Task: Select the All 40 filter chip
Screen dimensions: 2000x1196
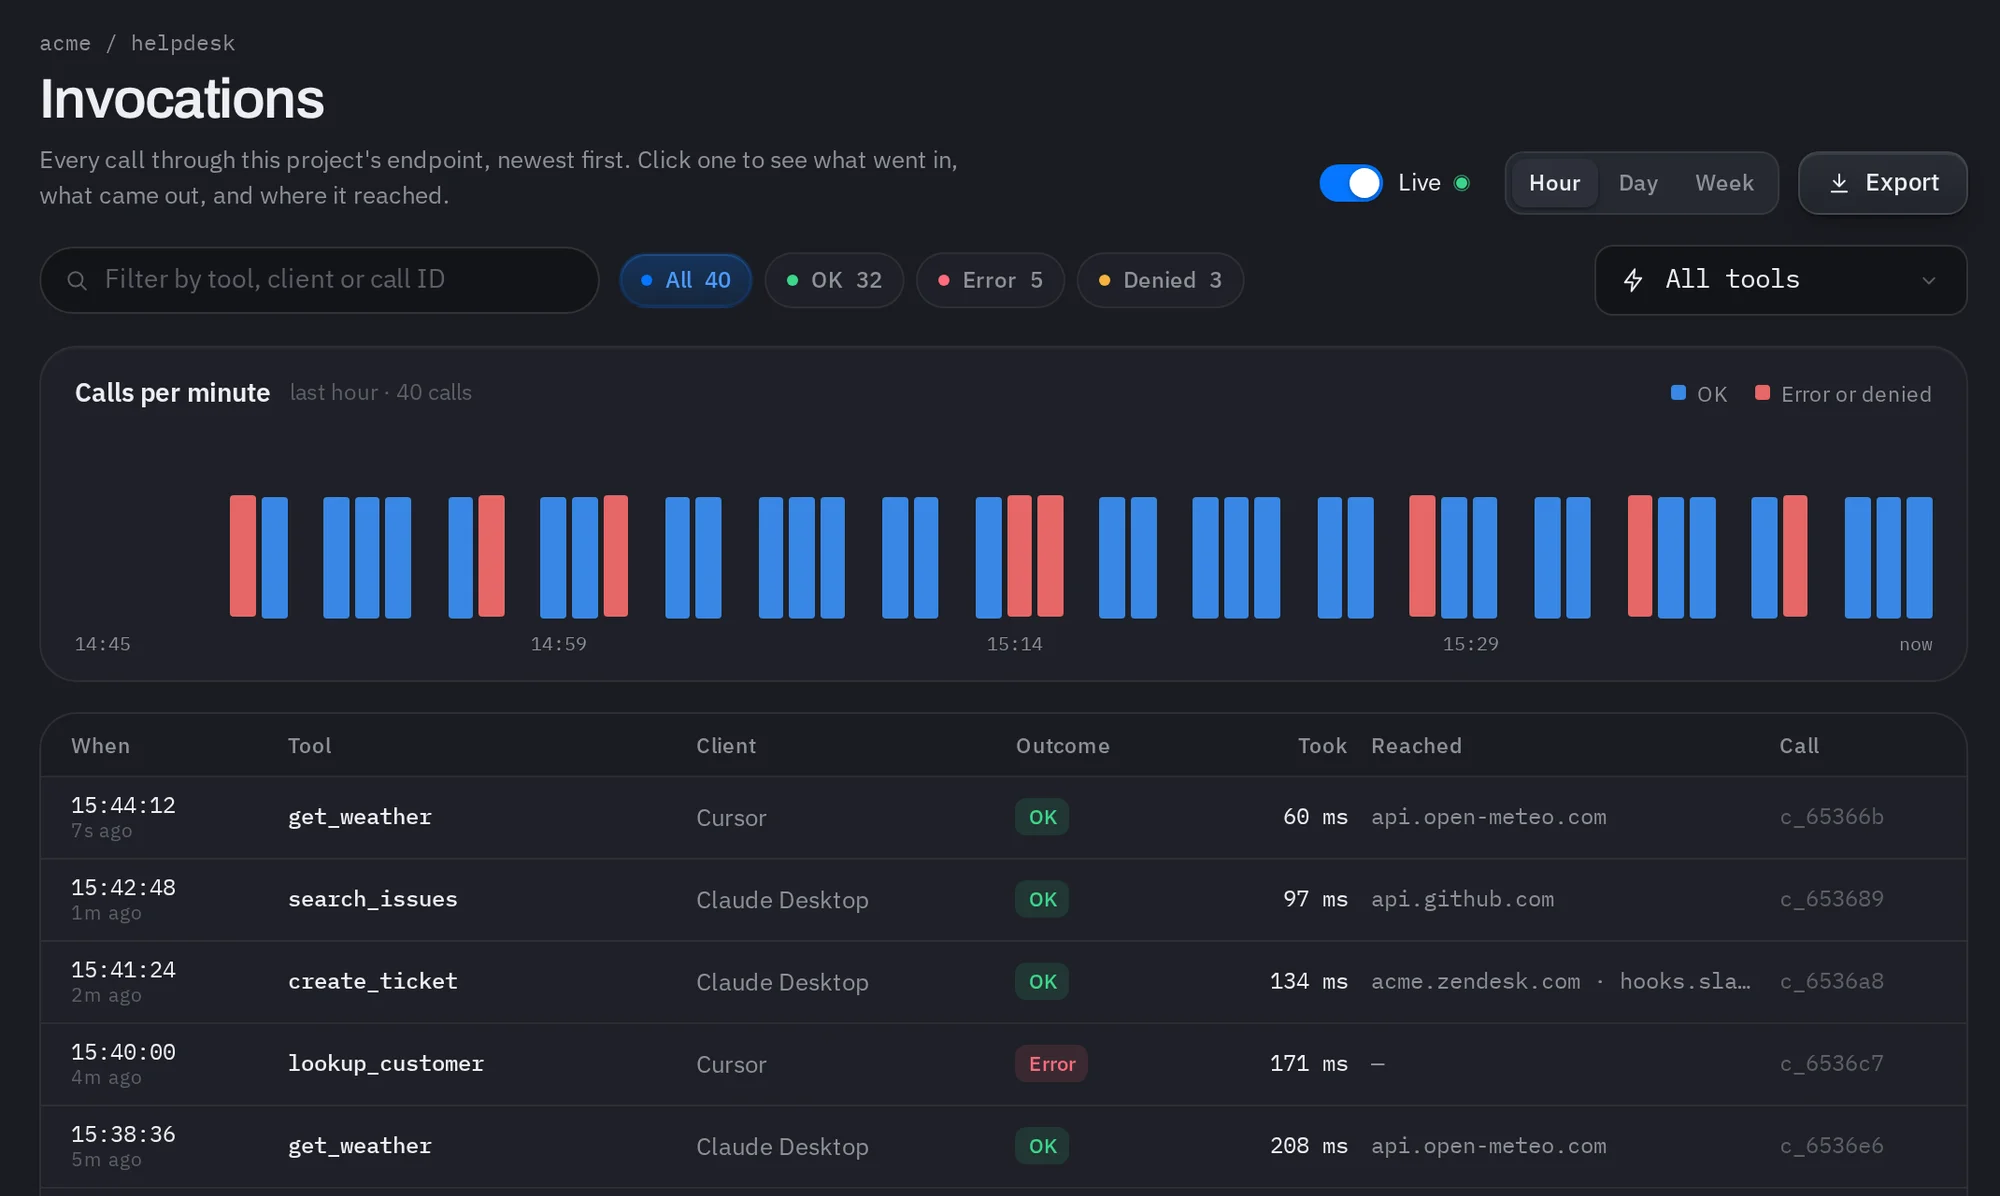Action: pos(685,280)
